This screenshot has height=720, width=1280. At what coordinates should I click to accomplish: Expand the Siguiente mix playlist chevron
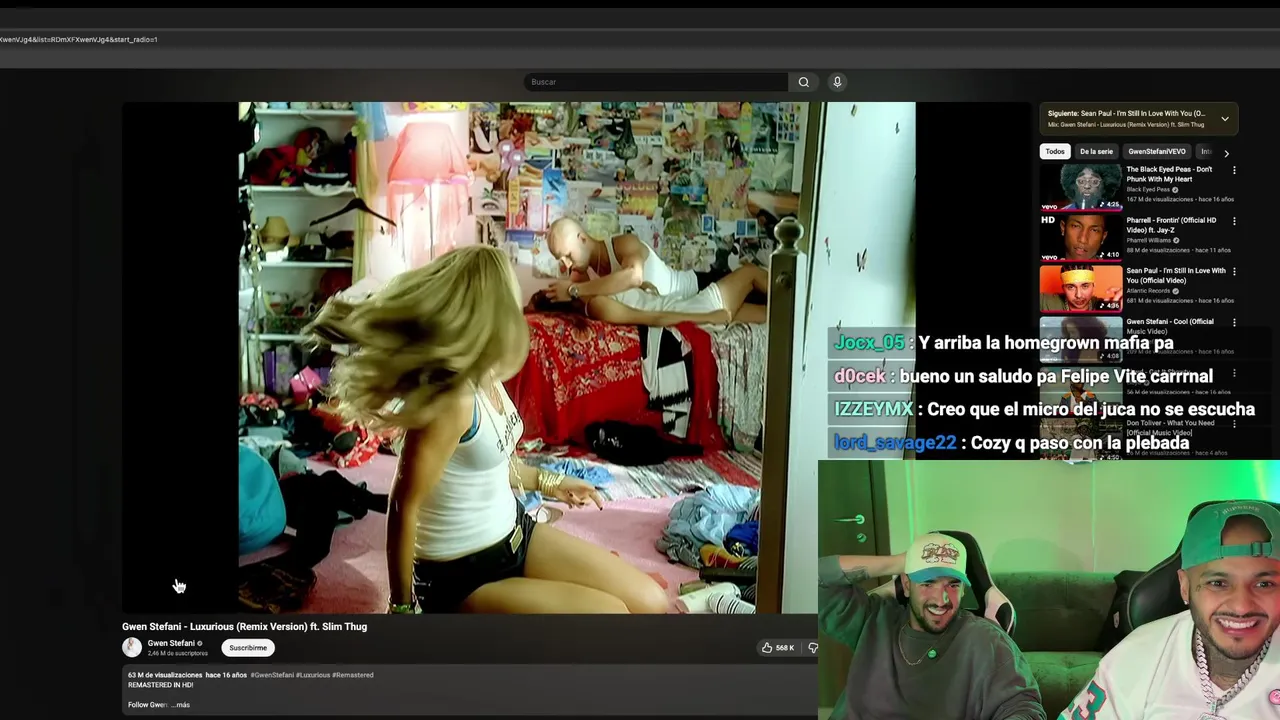(1224, 119)
